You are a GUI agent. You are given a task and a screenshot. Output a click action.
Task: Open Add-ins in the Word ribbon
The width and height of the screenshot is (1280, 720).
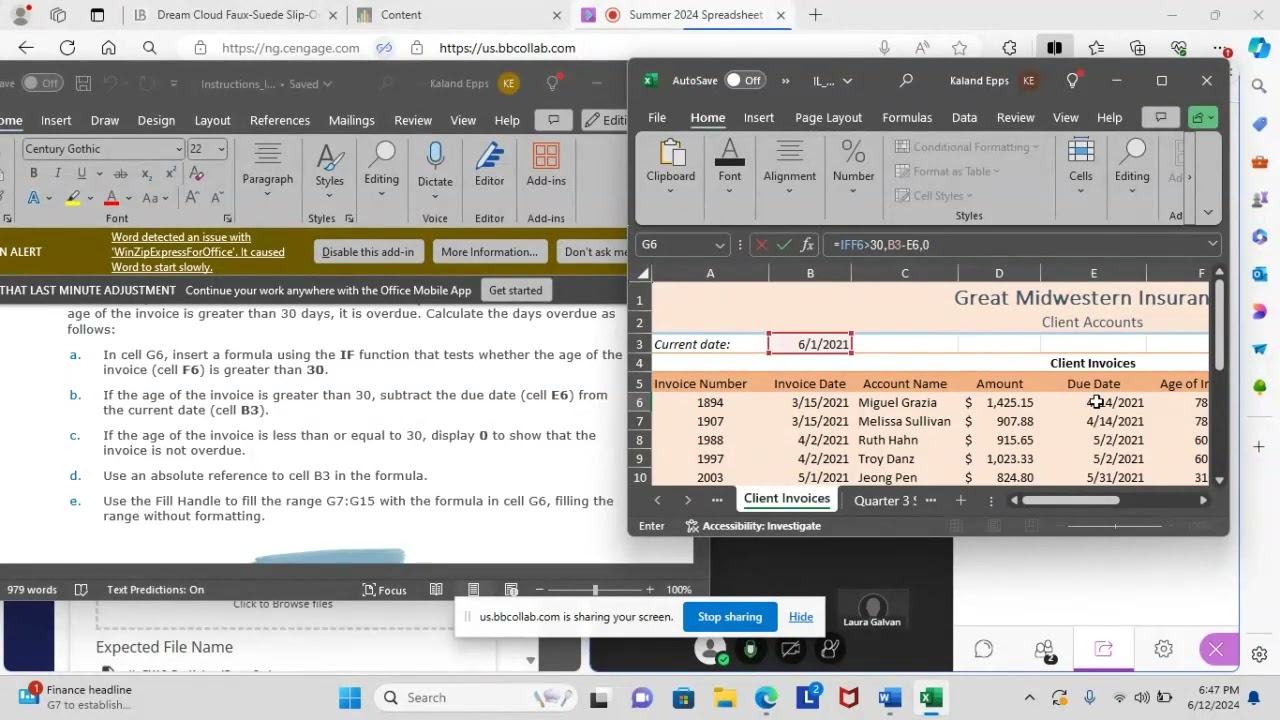coord(546,165)
